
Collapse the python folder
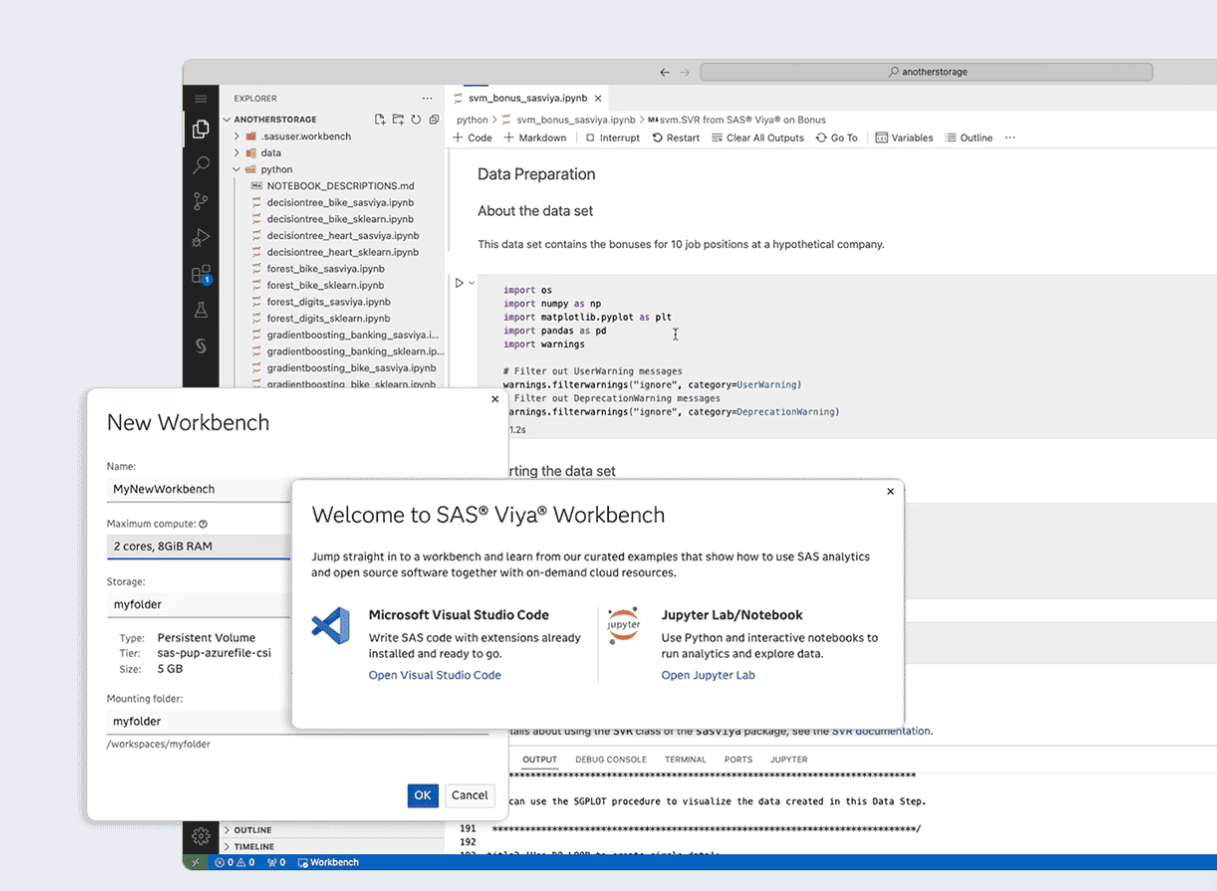[x=276, y=170]
